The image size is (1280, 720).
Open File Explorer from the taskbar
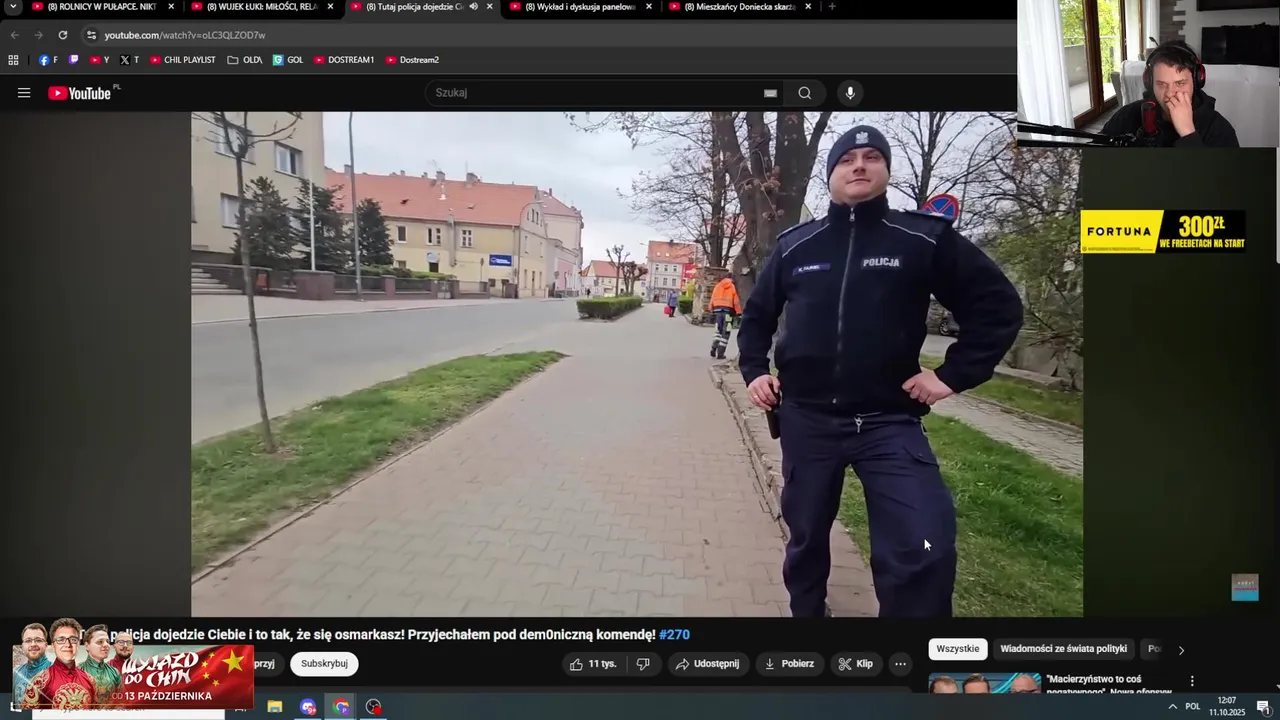pyautogui.click(x=274, y=707)
